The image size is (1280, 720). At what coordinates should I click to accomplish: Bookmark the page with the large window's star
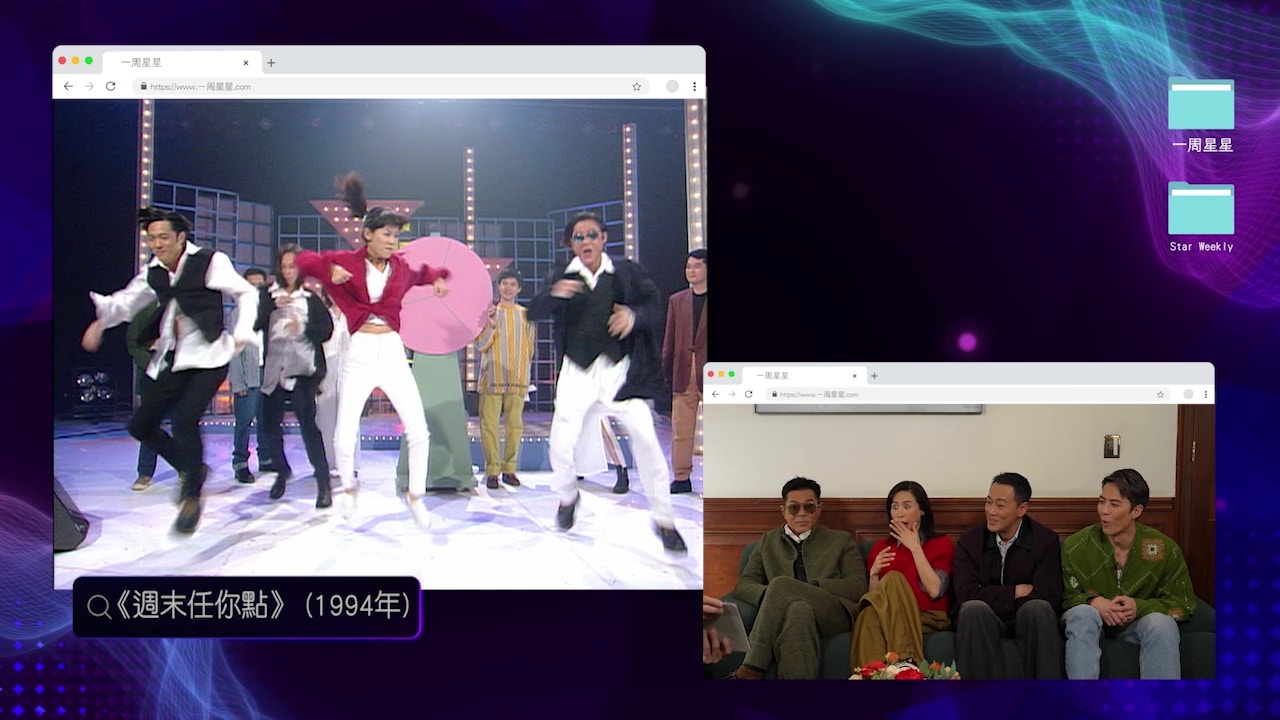coord(636,87)
